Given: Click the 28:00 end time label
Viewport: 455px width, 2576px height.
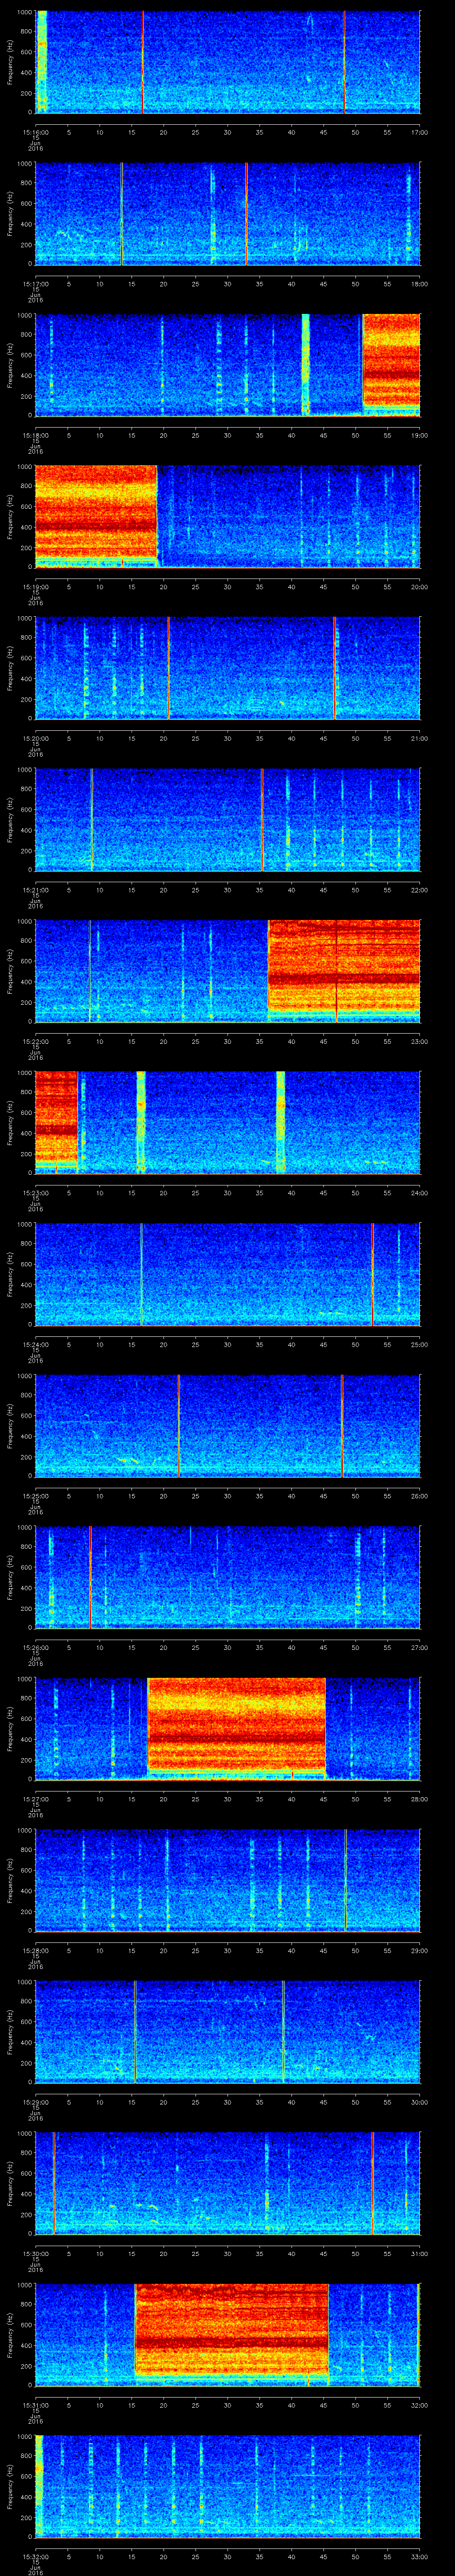Looking at the screenshot, I should (x=420, y=1799).
